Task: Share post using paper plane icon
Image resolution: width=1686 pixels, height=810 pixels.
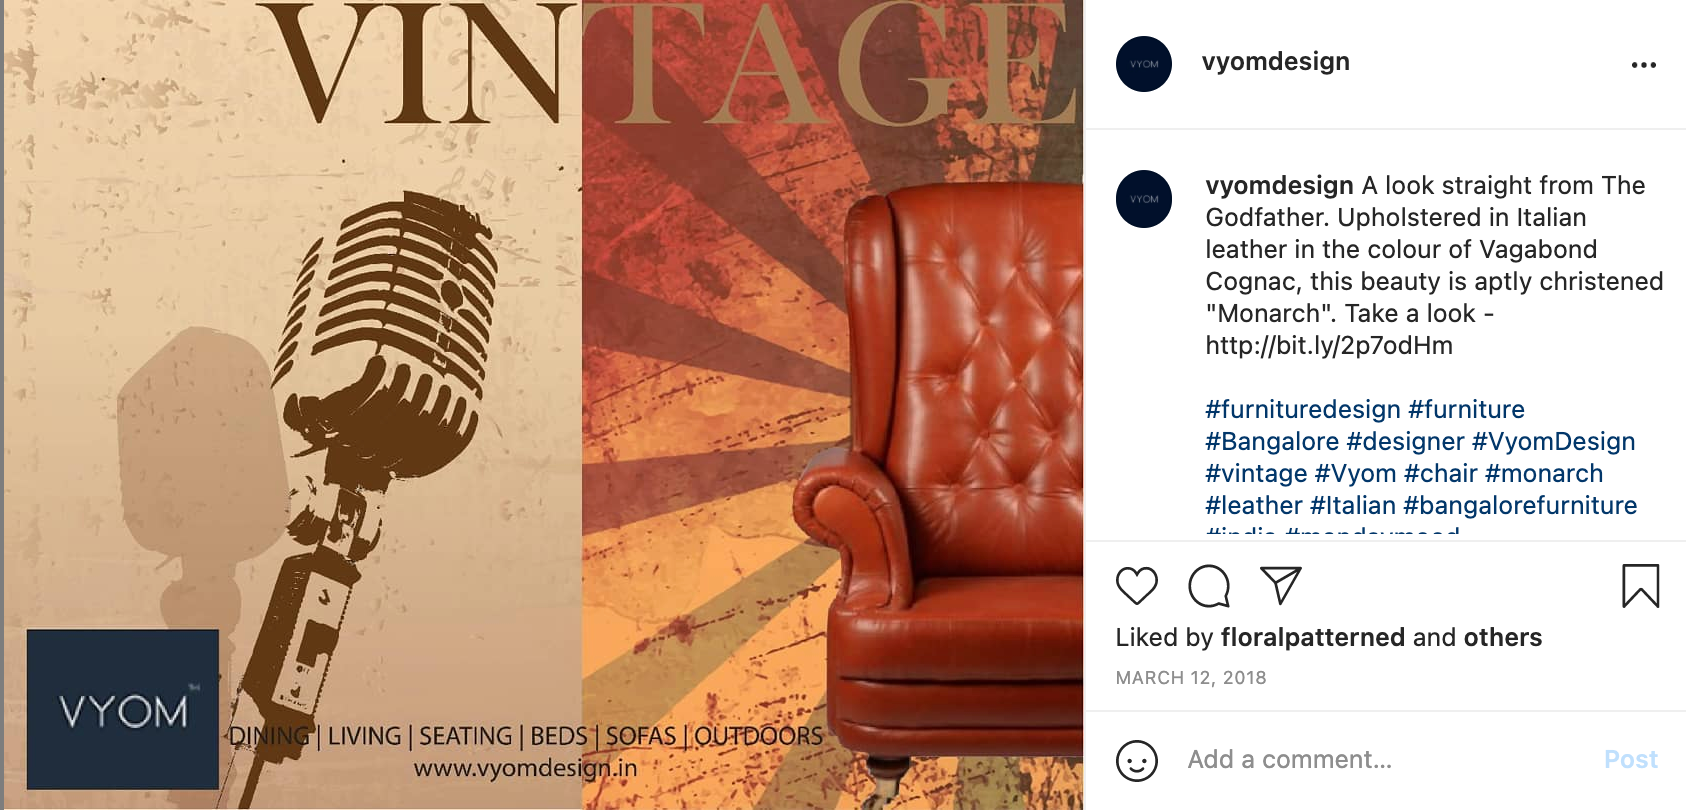Action: coord(1280,585)
